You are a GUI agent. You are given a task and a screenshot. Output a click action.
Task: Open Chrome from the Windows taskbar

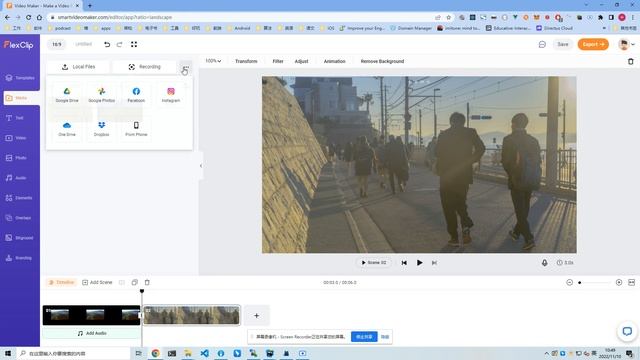tap(156, 353)
